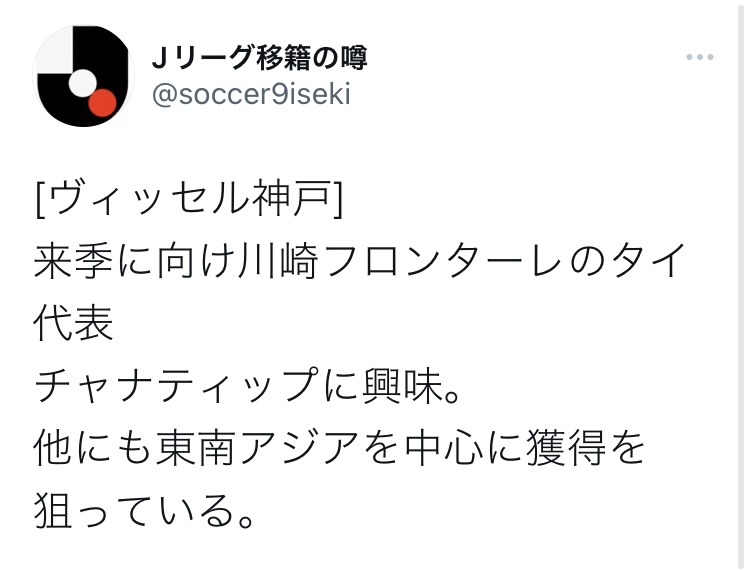Click the red circle in the avatar logo
The height and width of the screenshot is (570, 750).
point(103,102)
